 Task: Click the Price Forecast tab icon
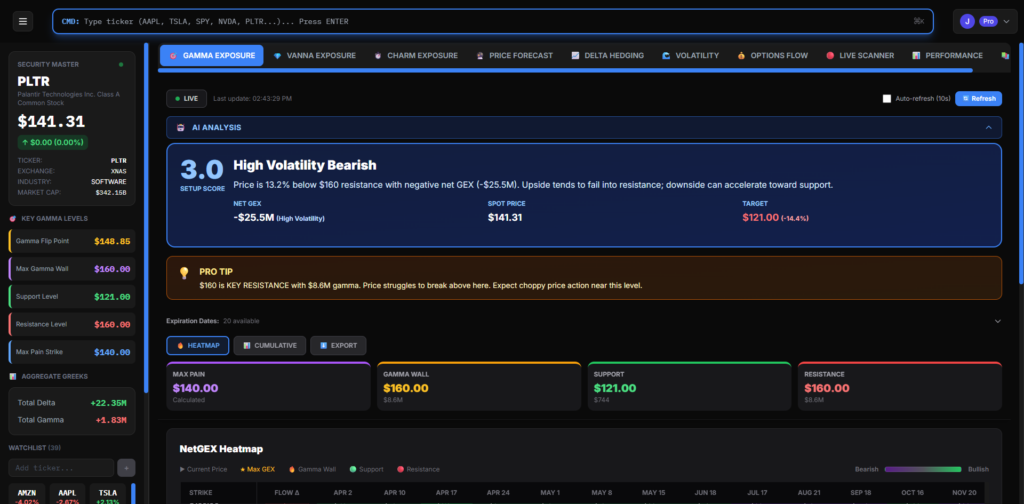click(x=480, y=55)
